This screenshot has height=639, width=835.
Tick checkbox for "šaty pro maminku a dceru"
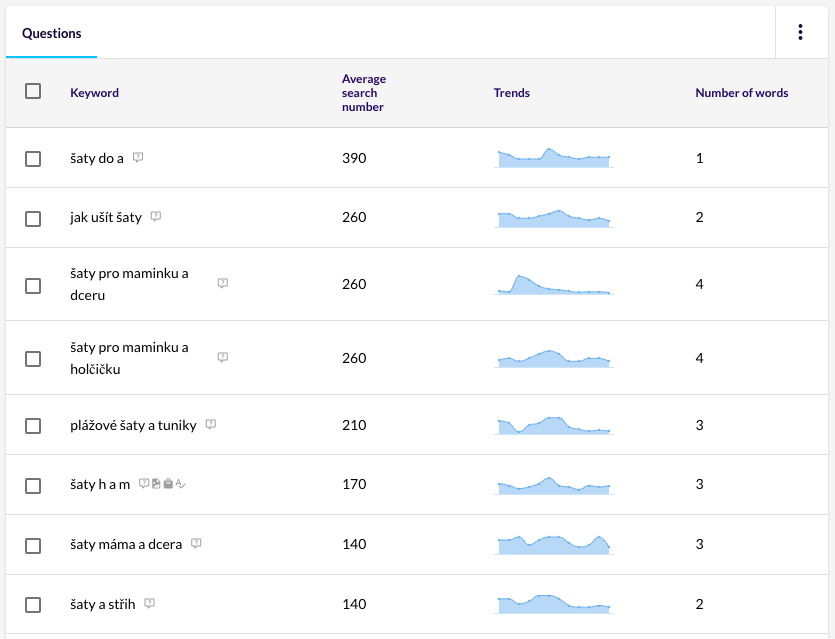pyautogui.click(x=33, y=285)
